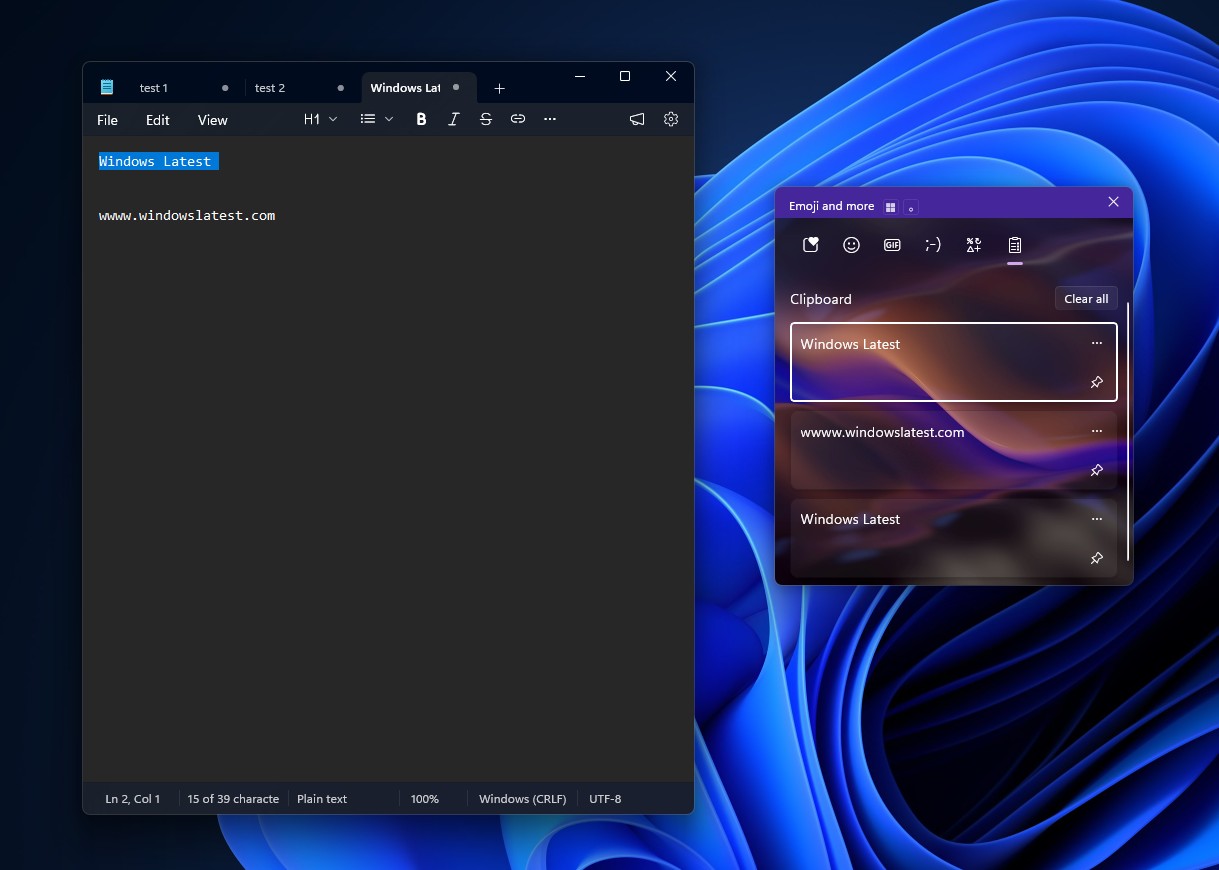Select the Windows Latest tab
Image resolution: width=1219 pixels, height=870 pixels.
tap(418, 88)
